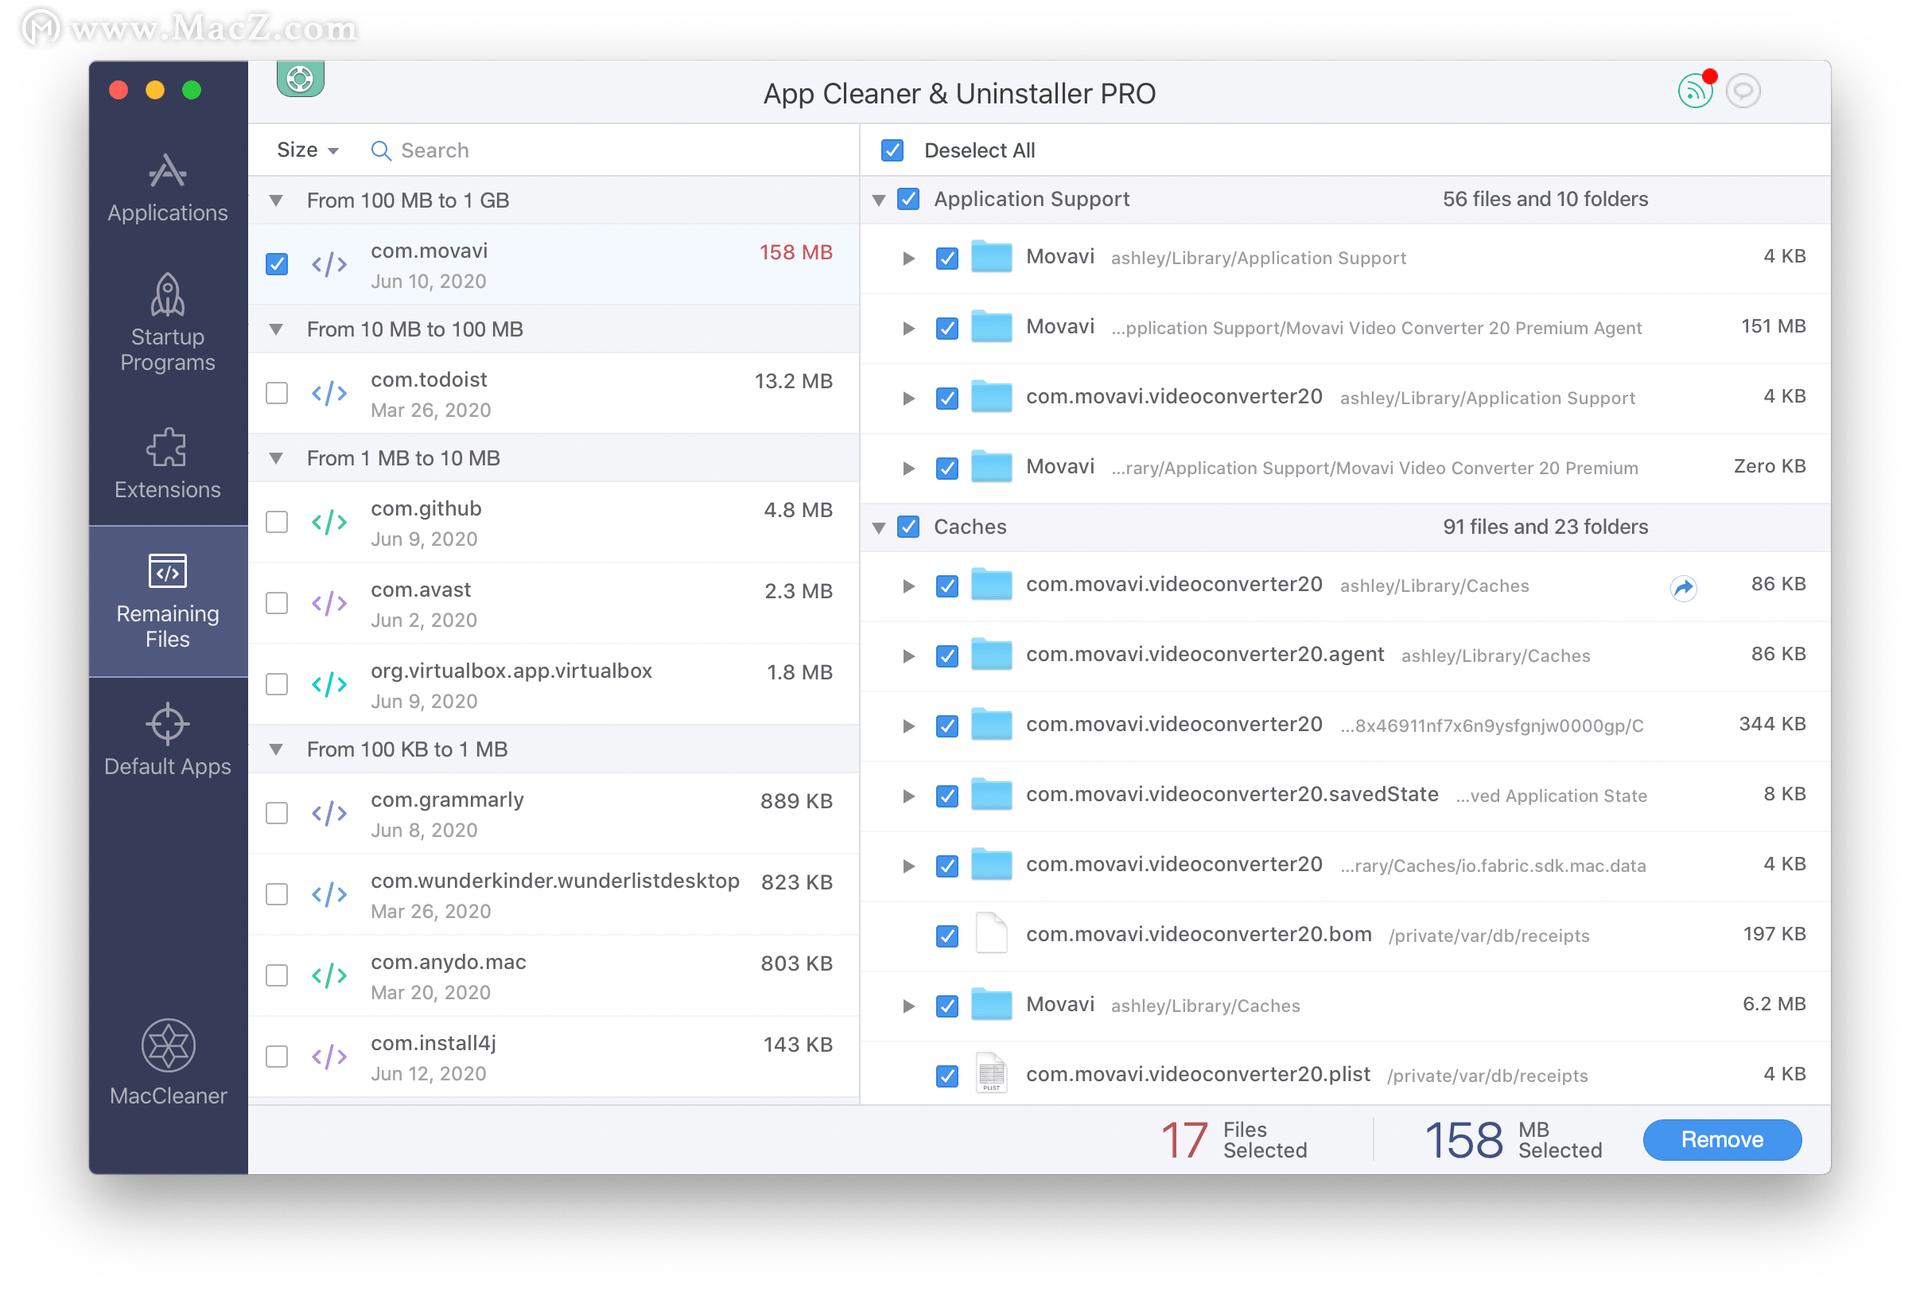
Task: Uncheck com.movavi.videoconverter20.bom file checkbox
Action: click(947, 936)
